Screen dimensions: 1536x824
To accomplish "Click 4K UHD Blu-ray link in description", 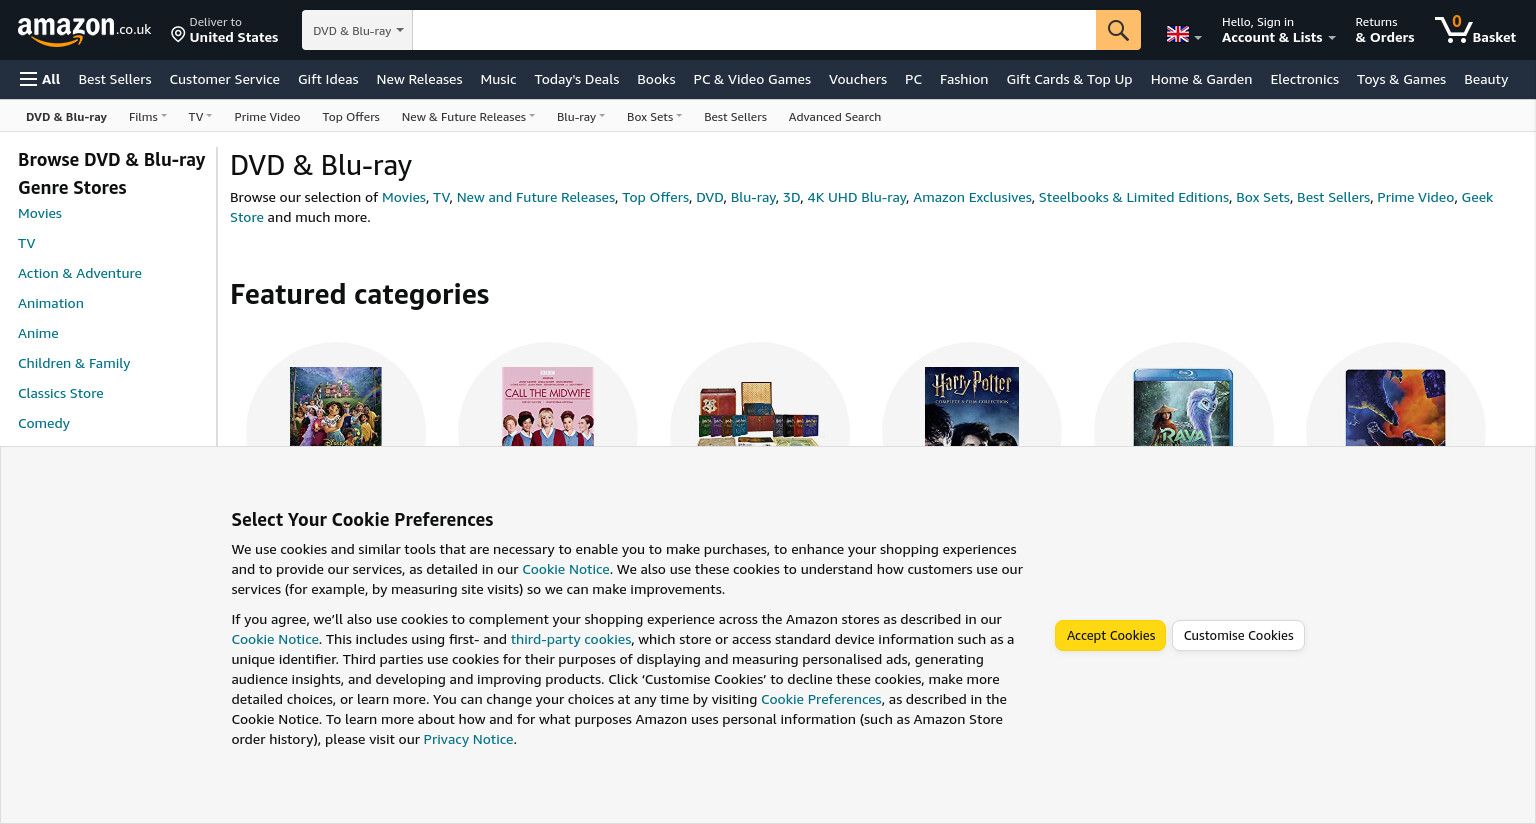I will [x=857, y=197].
